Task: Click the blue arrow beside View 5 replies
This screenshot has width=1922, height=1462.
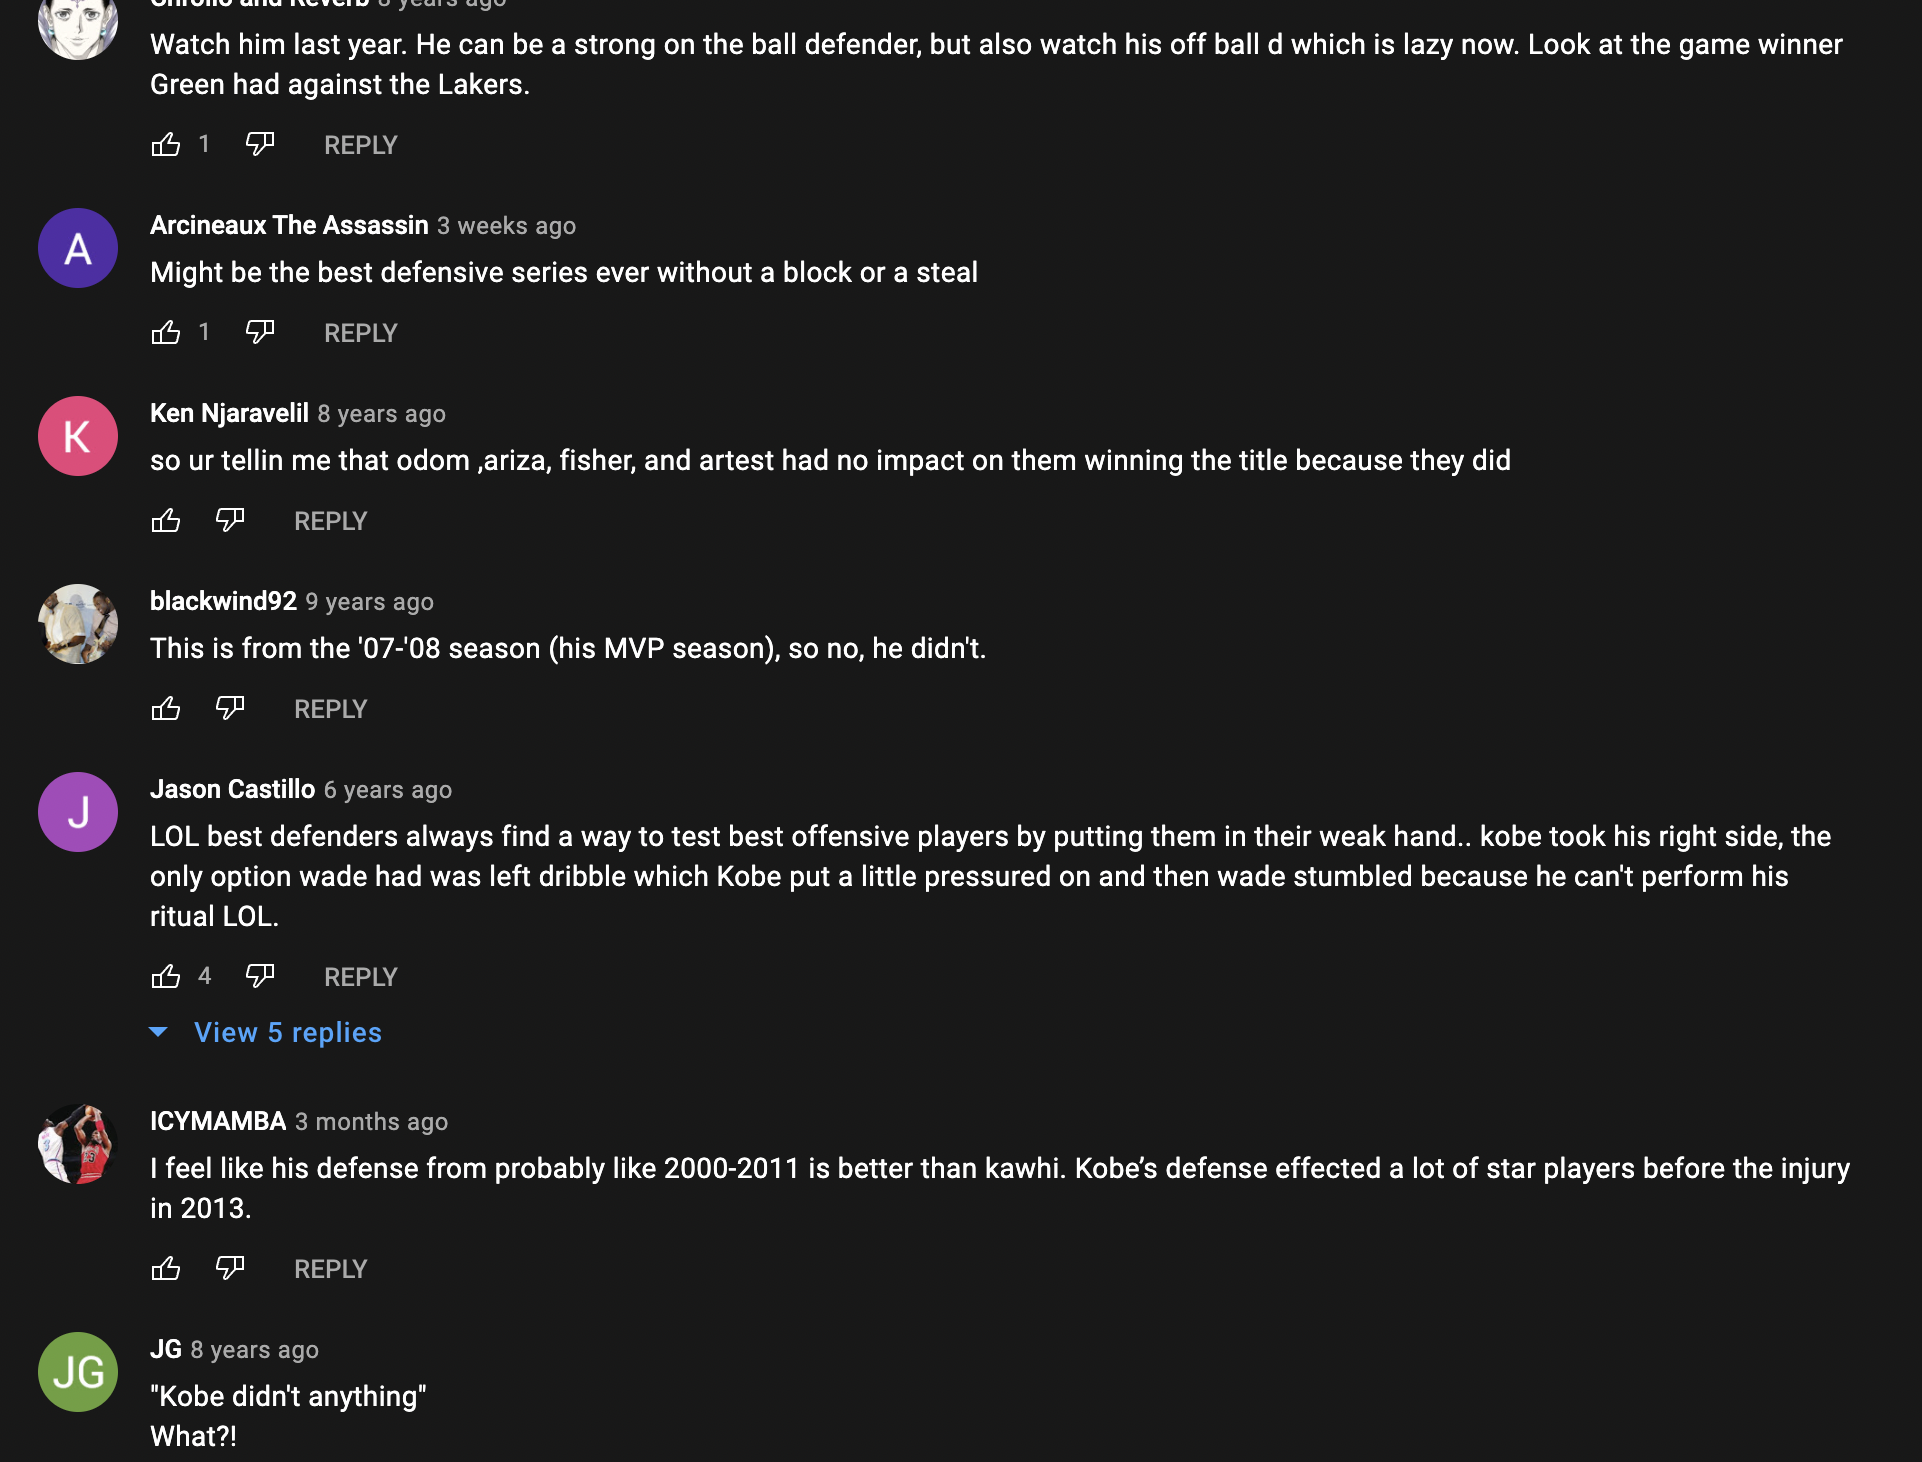Action: coord(158,1032)
